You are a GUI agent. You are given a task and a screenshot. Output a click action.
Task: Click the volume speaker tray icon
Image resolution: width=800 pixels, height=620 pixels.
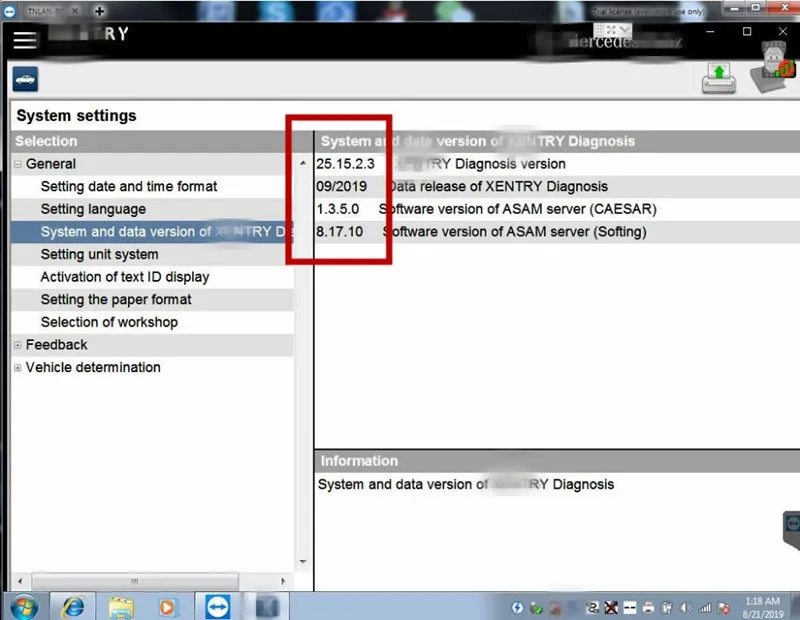pos(686,608)
